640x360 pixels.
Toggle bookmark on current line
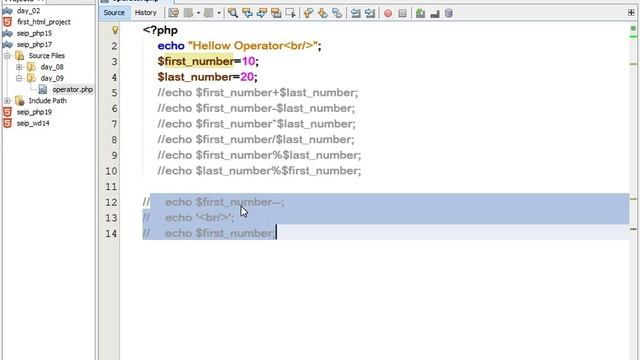(x=337, y=13)
